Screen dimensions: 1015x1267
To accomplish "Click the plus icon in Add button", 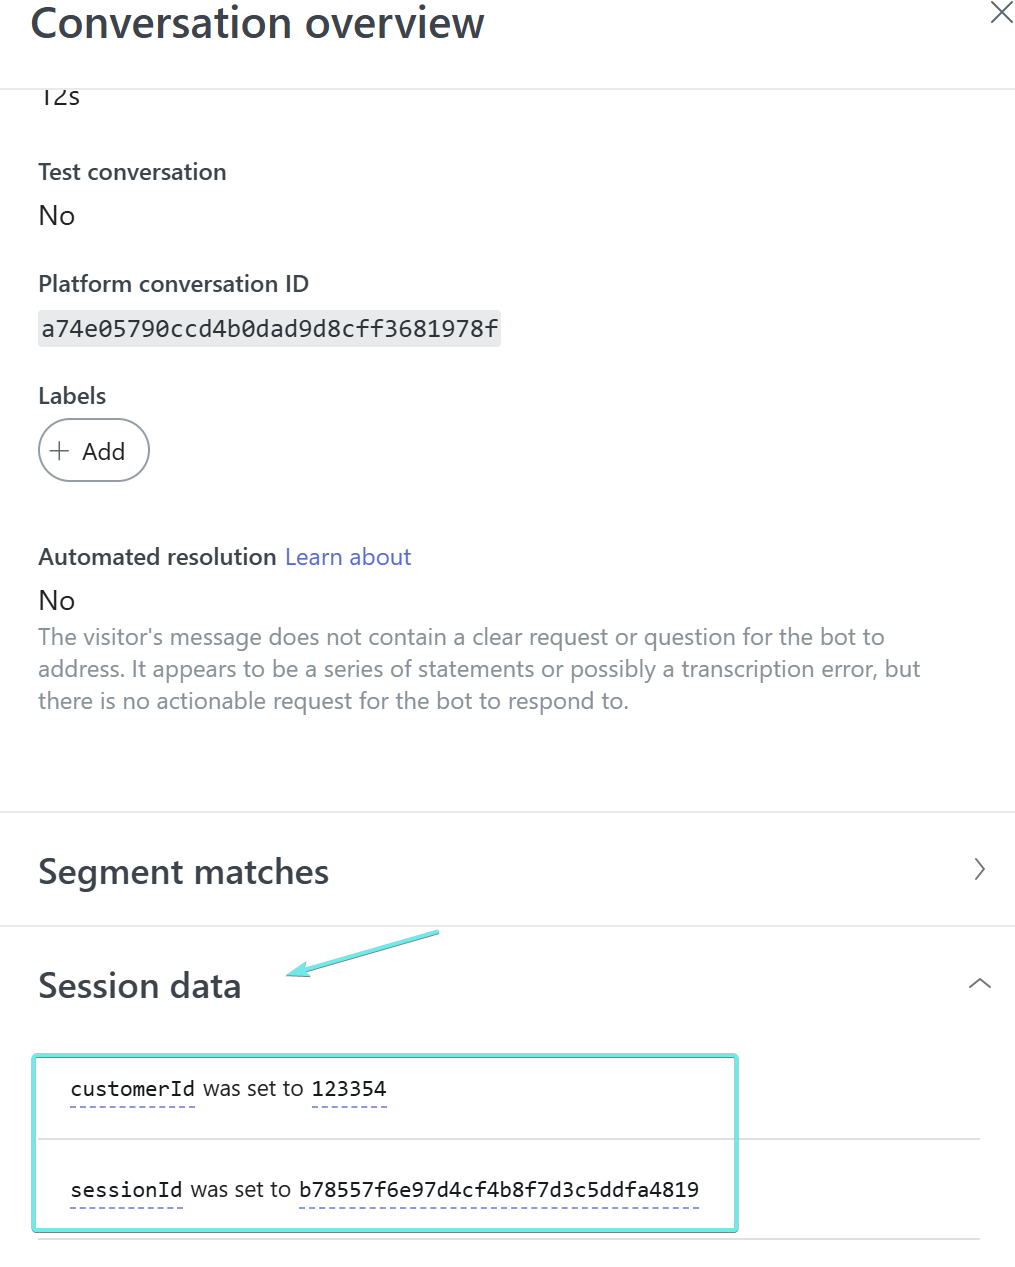I will click(60, 451).
